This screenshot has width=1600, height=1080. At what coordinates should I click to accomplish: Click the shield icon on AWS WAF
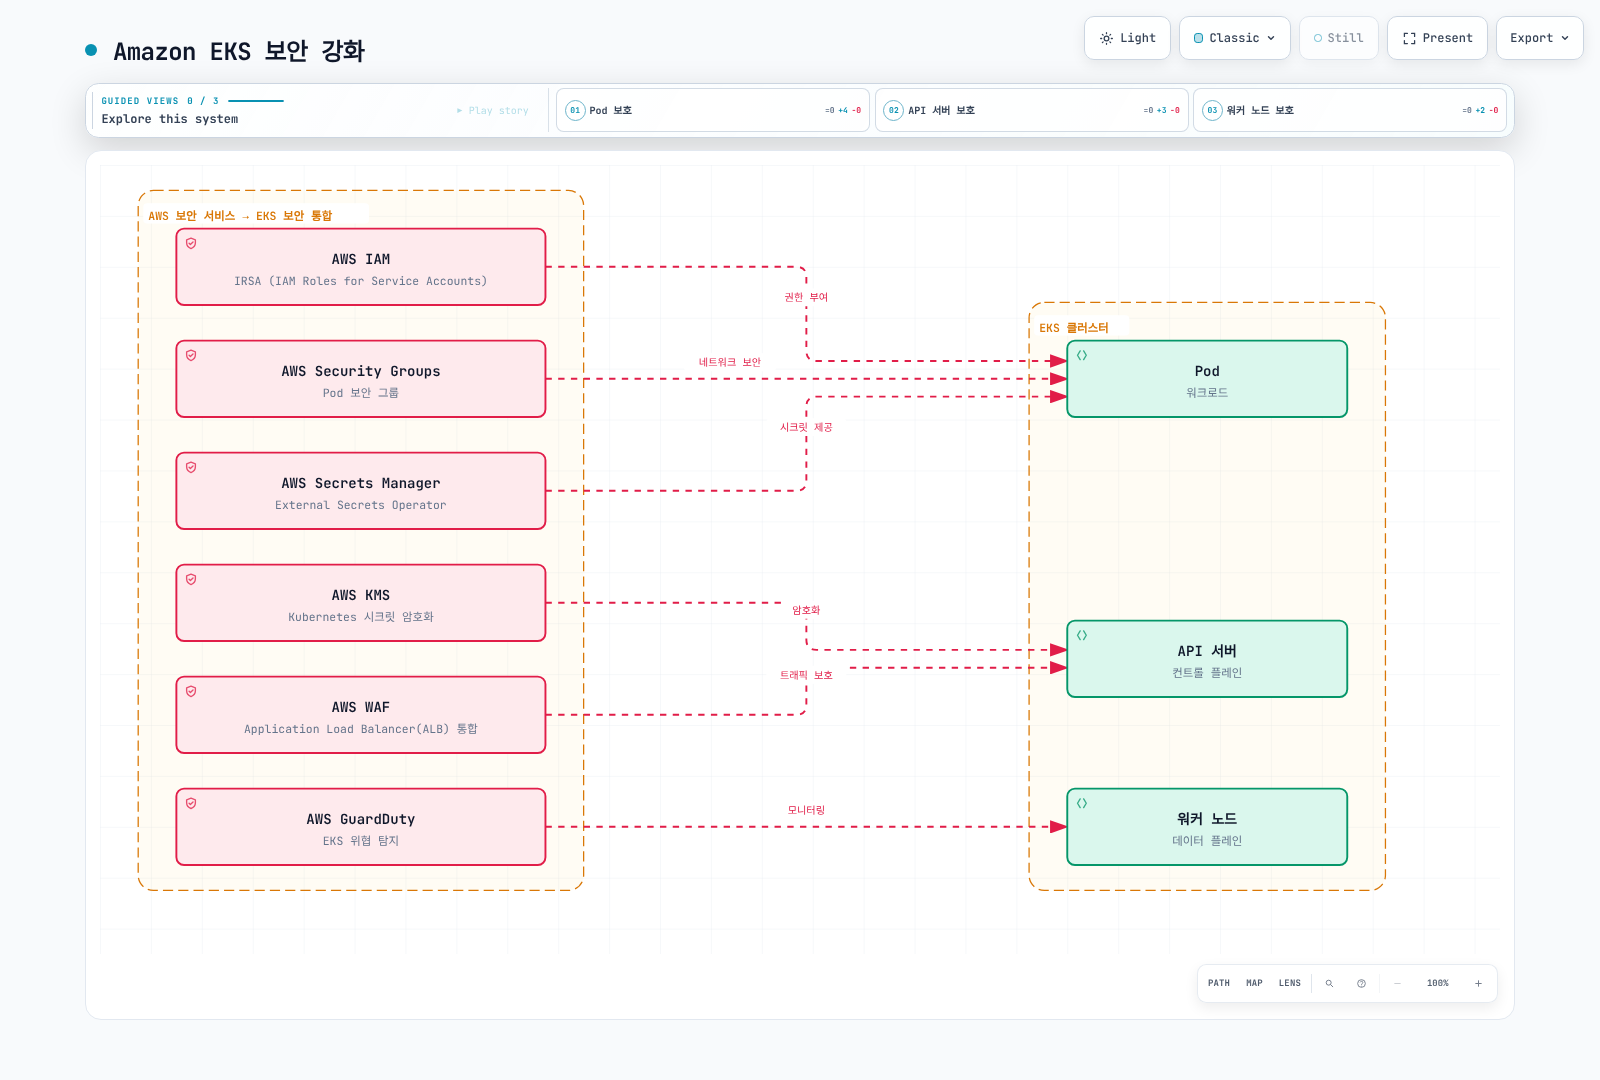[191, 691]
